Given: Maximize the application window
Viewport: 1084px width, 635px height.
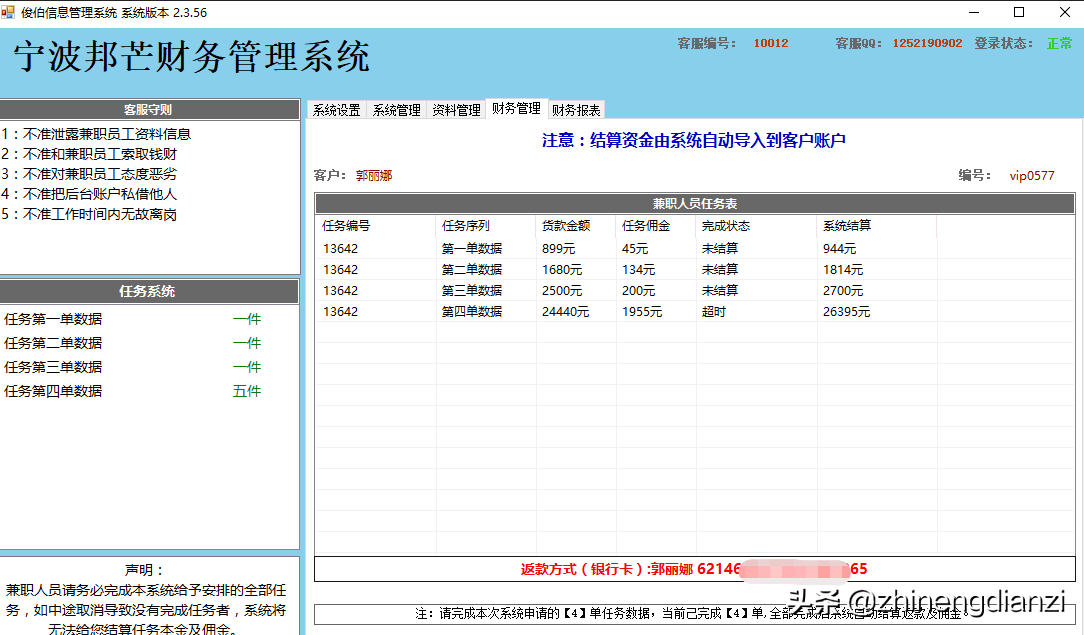Looking at the screenshot, I should 1019,12.
